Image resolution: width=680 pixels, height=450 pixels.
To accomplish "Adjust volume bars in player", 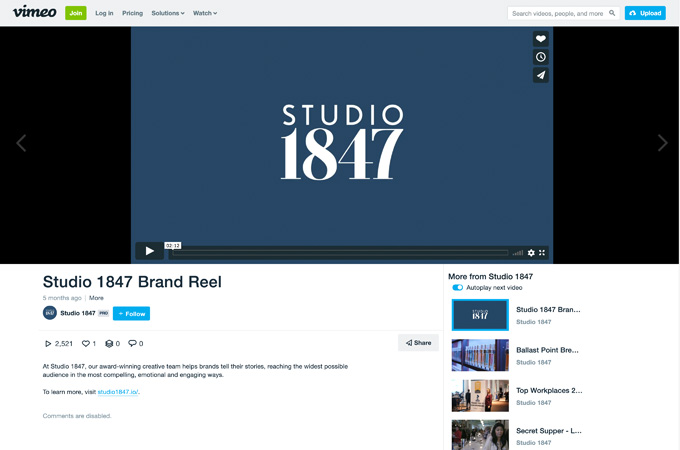I will point(517,253).
